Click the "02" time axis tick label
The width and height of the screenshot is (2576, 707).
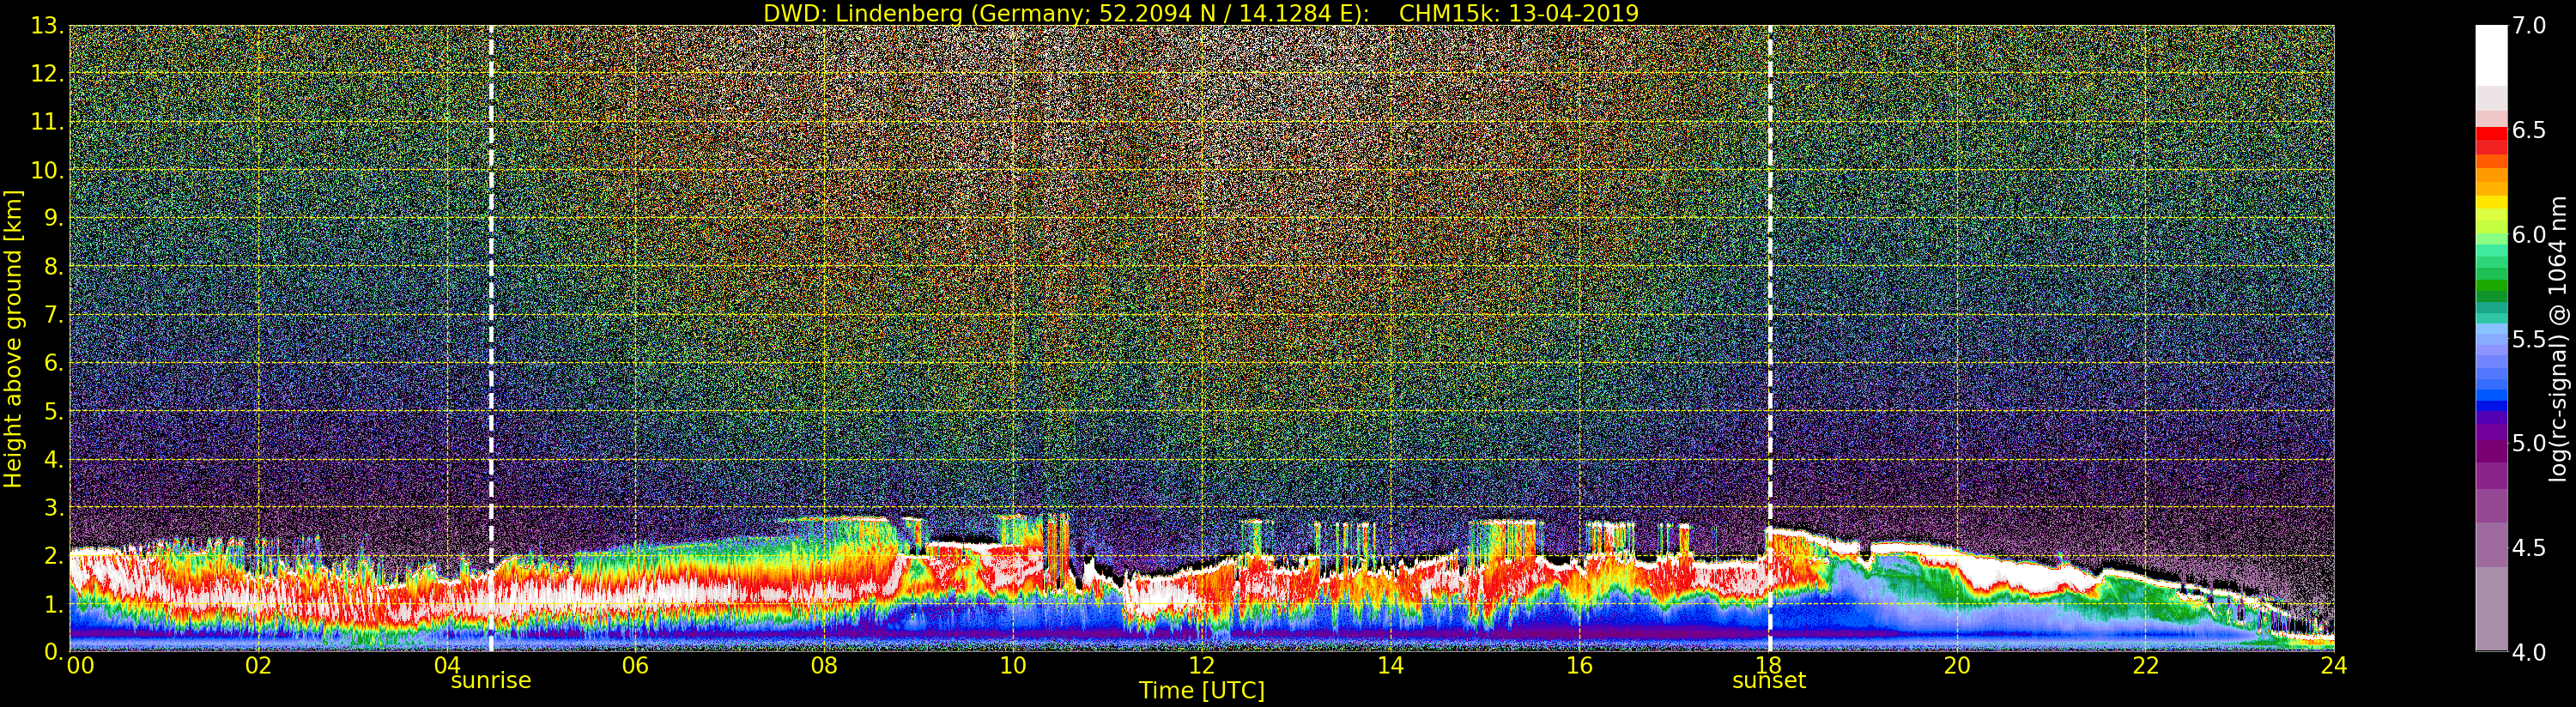pyautogui.click(x=258, y=665)
